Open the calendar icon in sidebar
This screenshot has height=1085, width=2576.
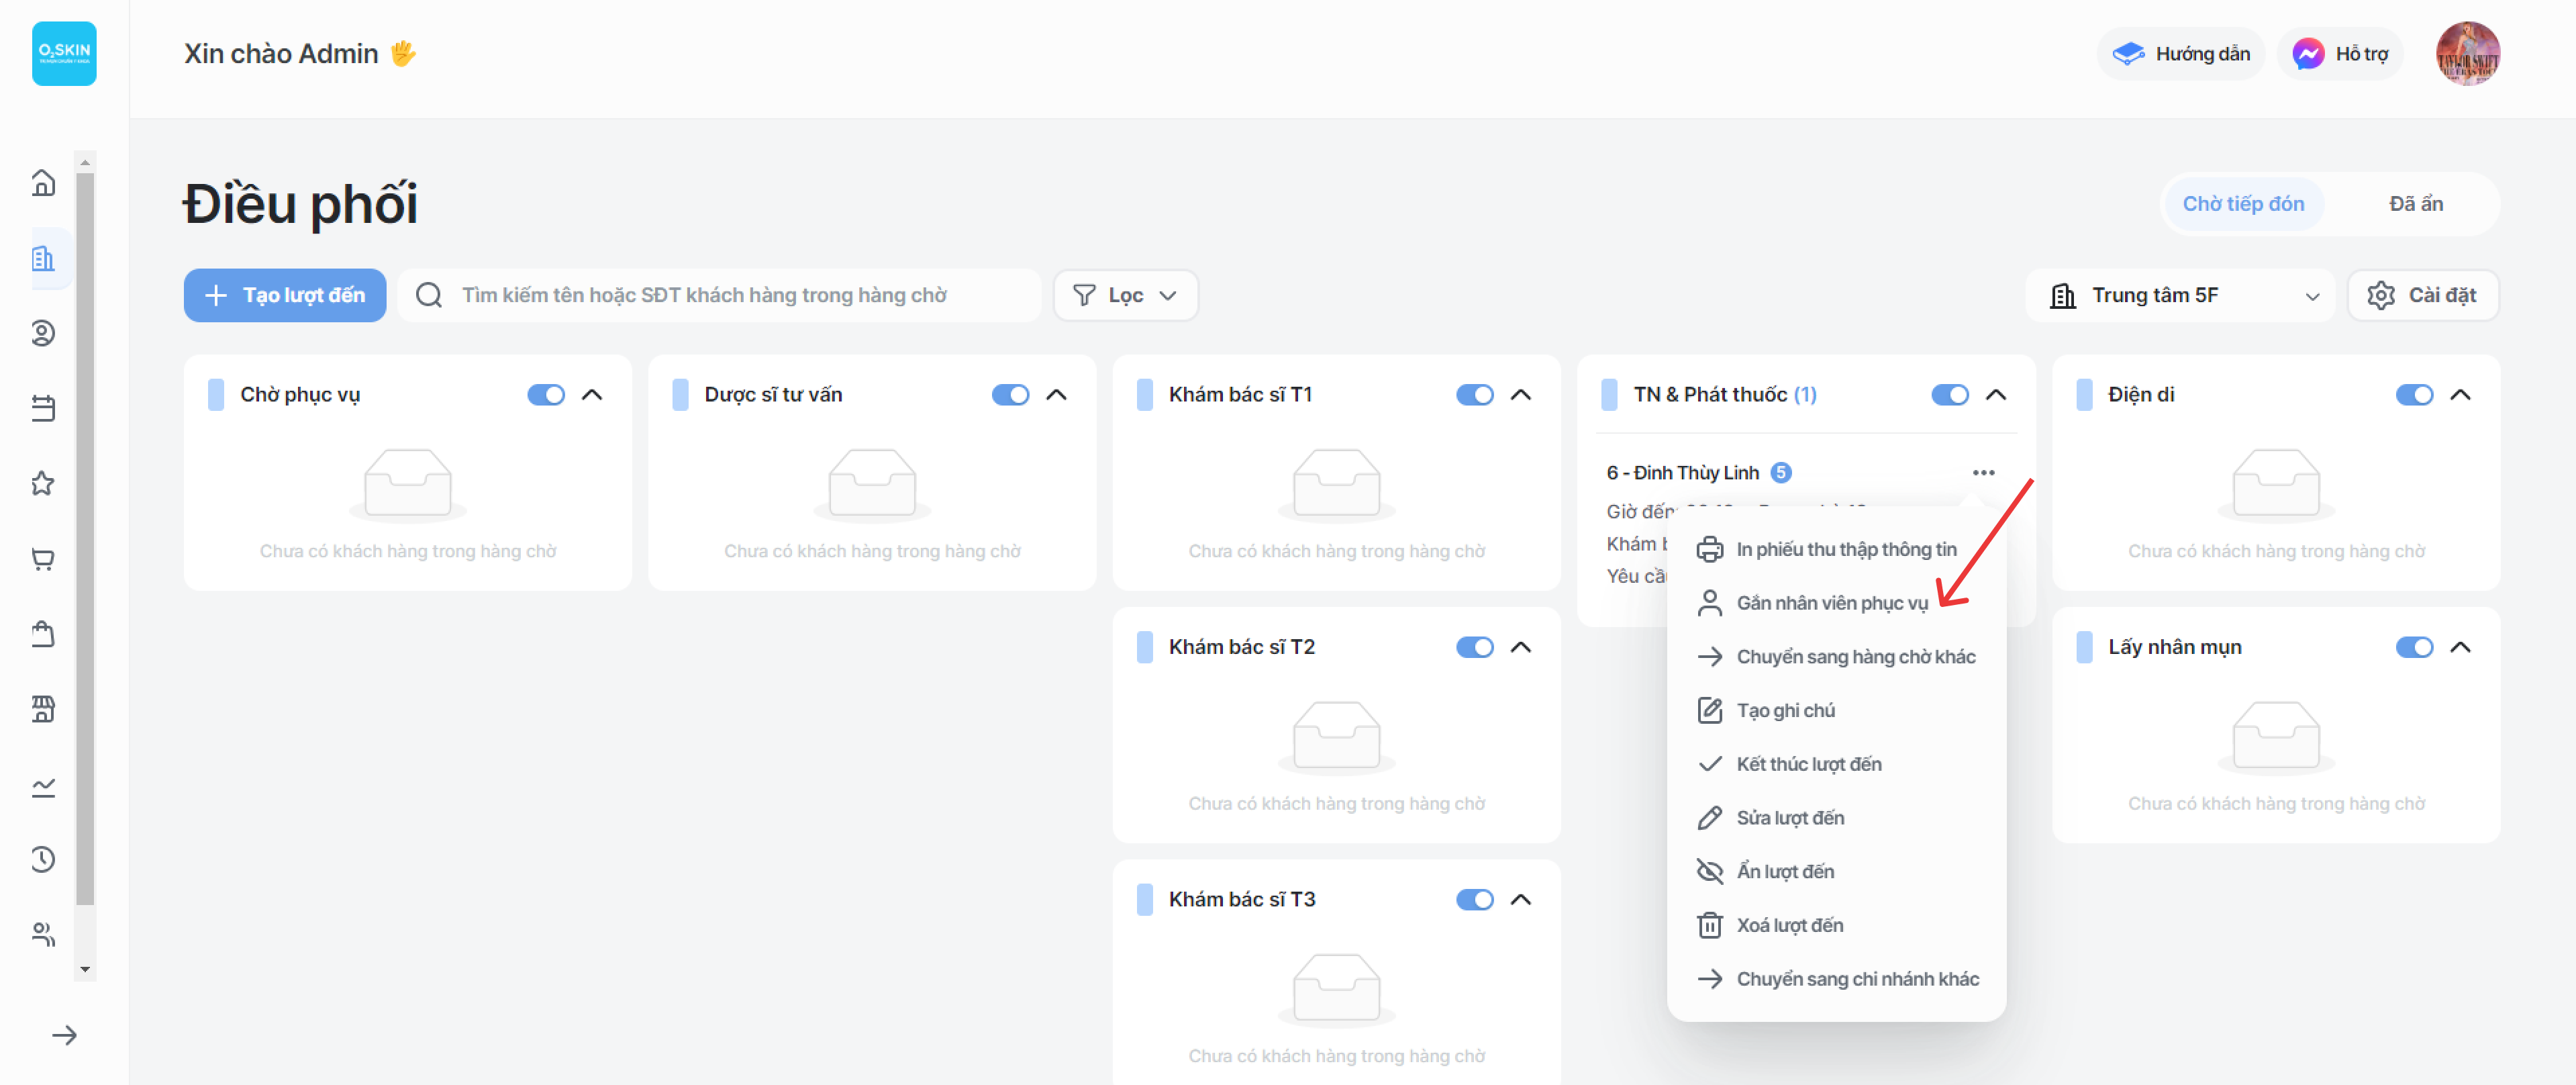tap(43, 408)
